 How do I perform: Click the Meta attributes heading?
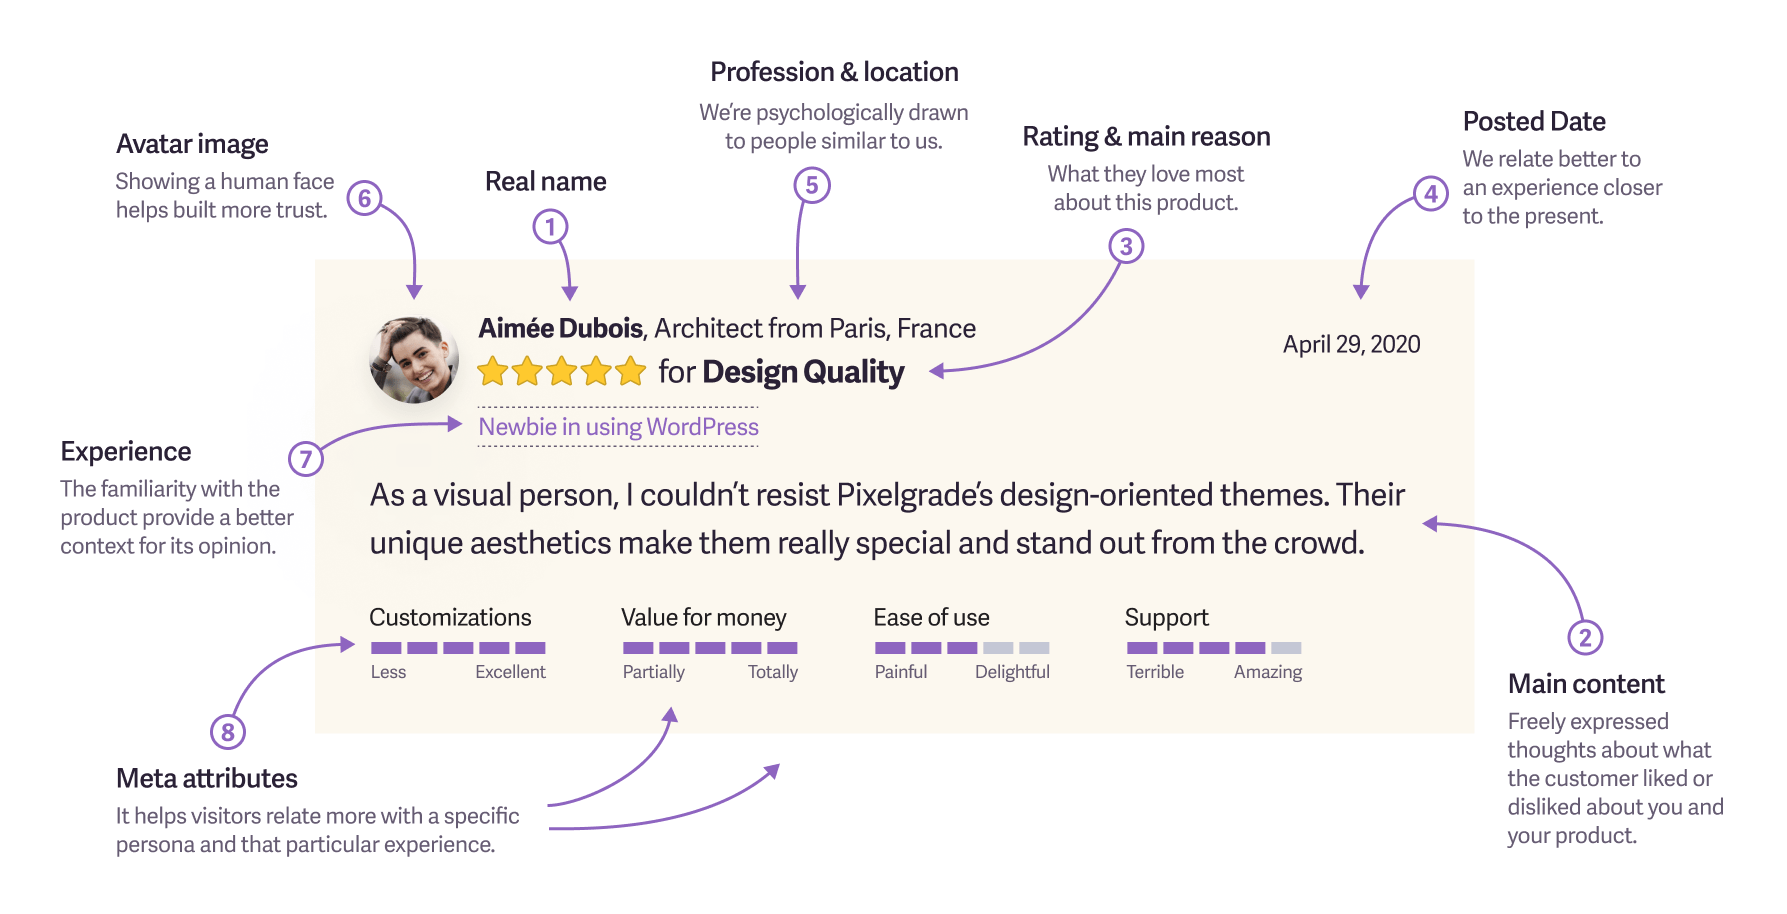[x=207, y=778]
